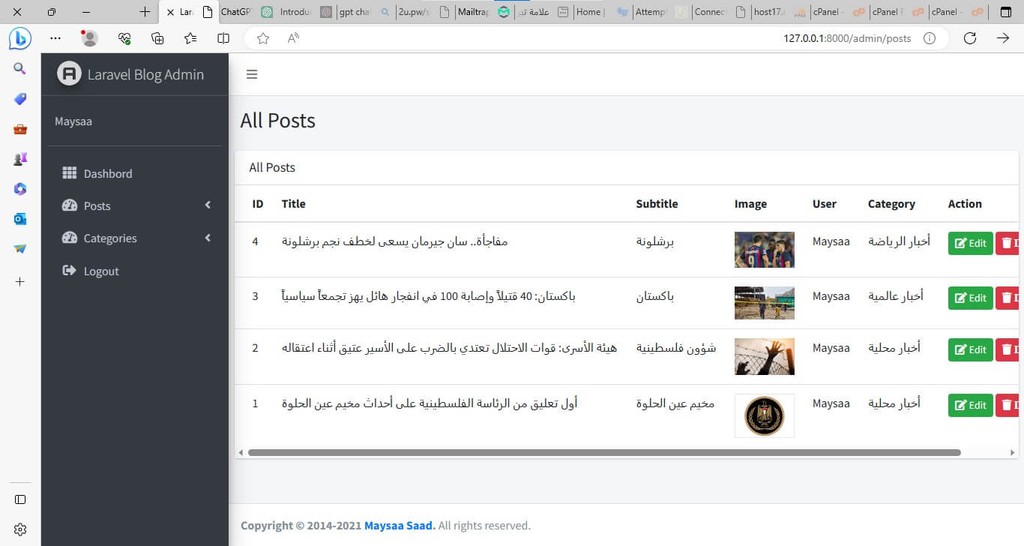Viewport: 1024px width, 546px height.
Task: Open Browser essentials heart icon
Action: (x=124, y=39)
